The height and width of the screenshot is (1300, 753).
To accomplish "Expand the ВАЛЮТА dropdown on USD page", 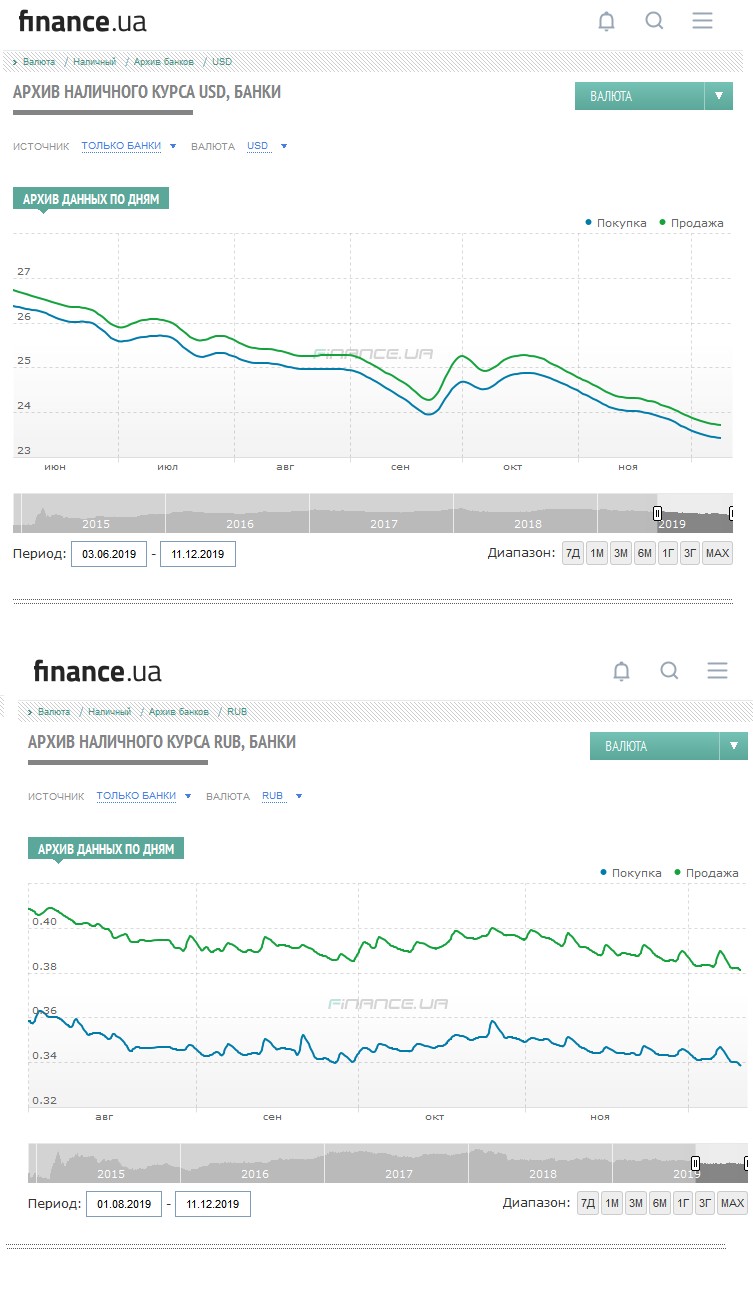I will (x=654, y=96).
